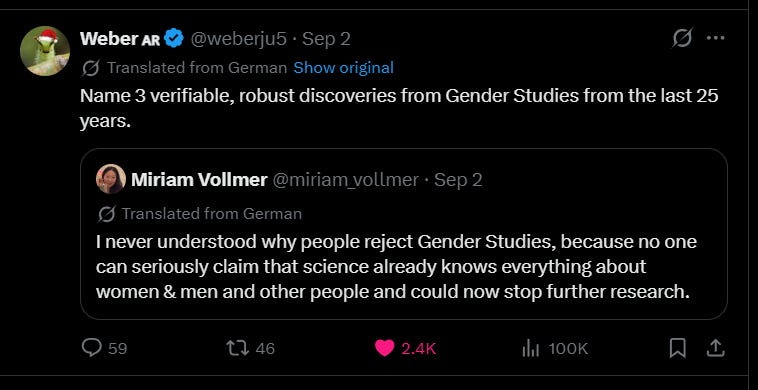The width and height of the screenshot is (758, 390).
Task: Open the Miriam Vollmer name in quoted post
Action: click(199, 180)
